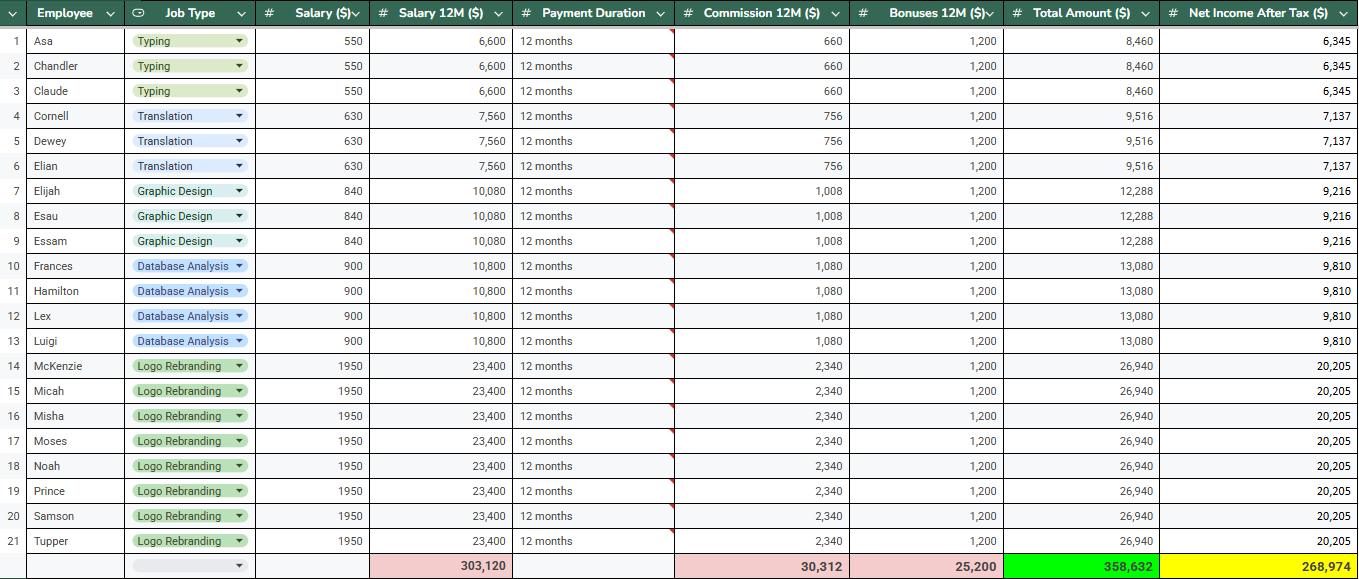The height and width of the screenshot is (579, 1359).
Task: Select the Salary 12M total cell 303,120
Action: (x=441, y=566)
